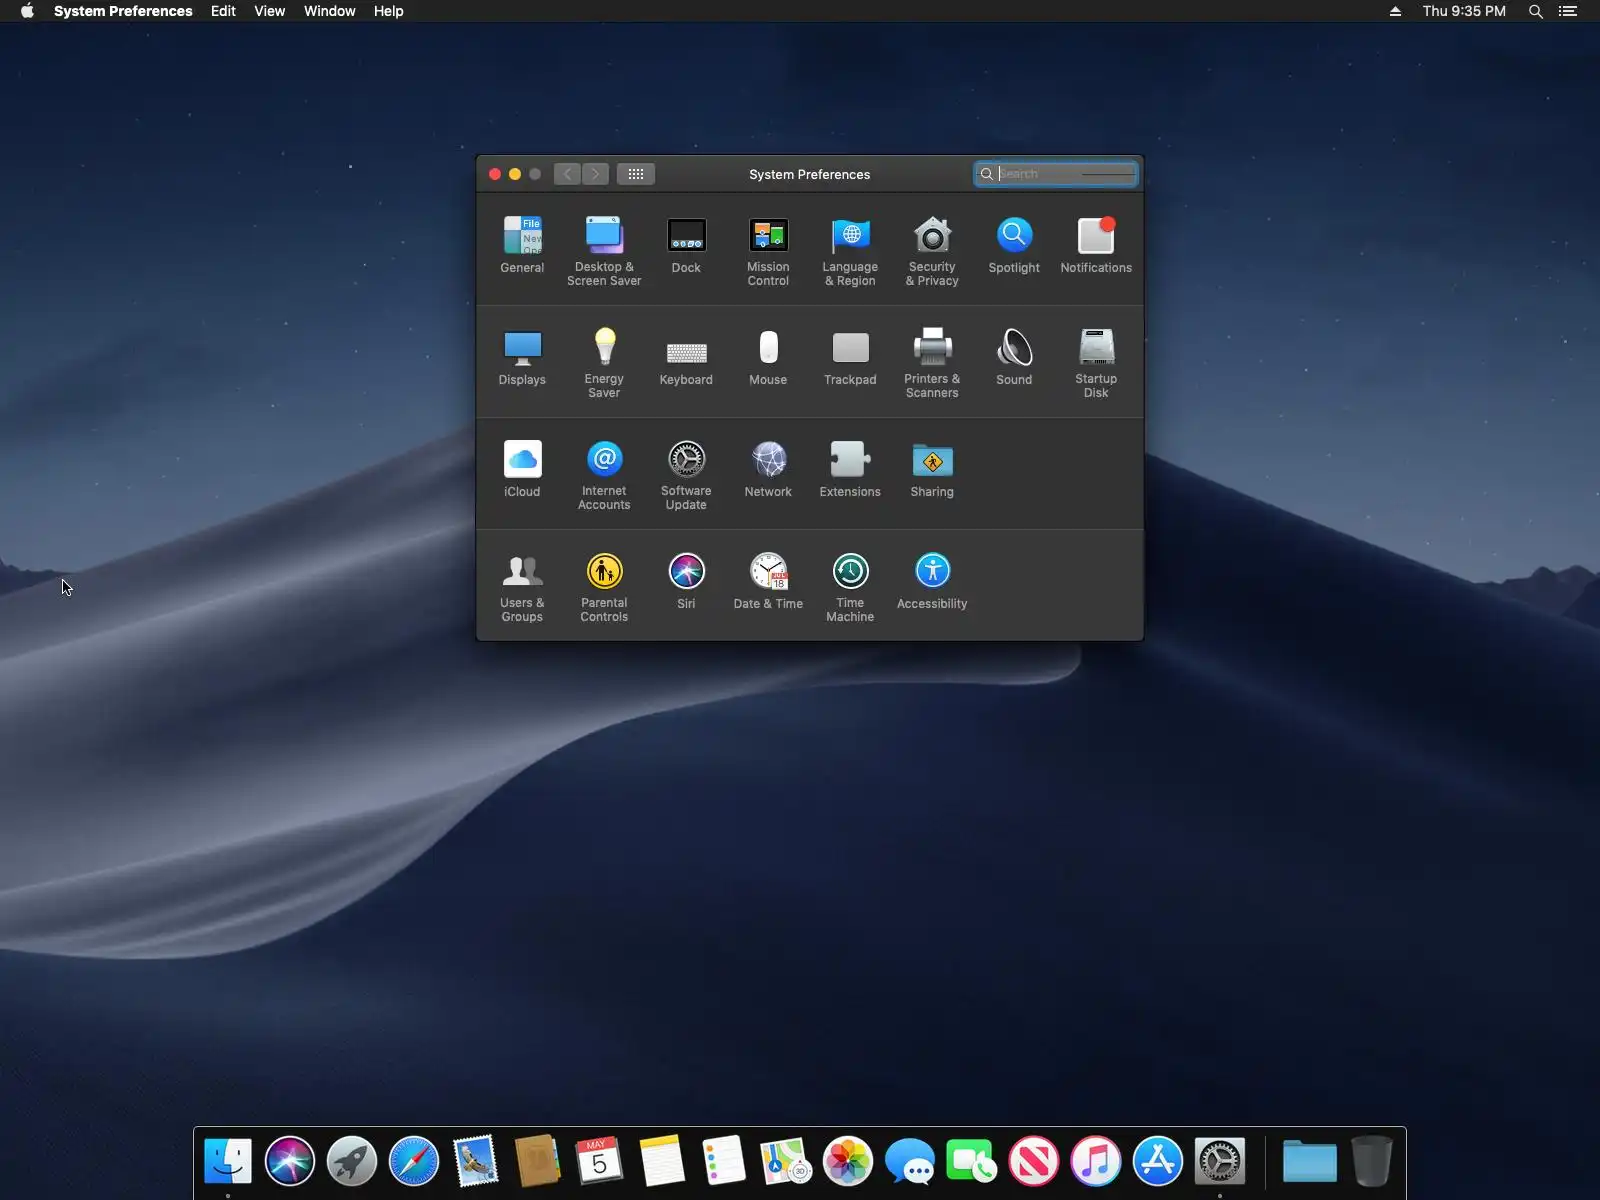The height and width of the screenshot is (1200, 1600).
Task: Open Language & Region preferences
Action: coord(850,251)
